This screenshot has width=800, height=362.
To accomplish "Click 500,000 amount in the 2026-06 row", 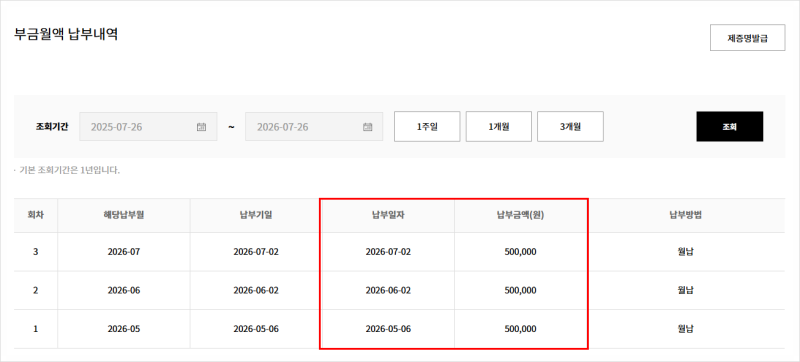I will (x=520, y=291).
